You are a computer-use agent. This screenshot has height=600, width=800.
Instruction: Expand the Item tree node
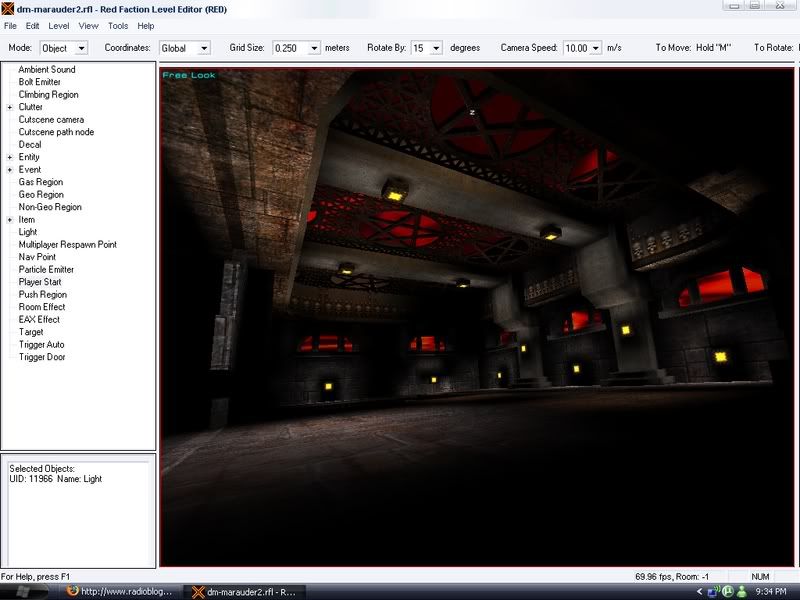pos(10,220)
